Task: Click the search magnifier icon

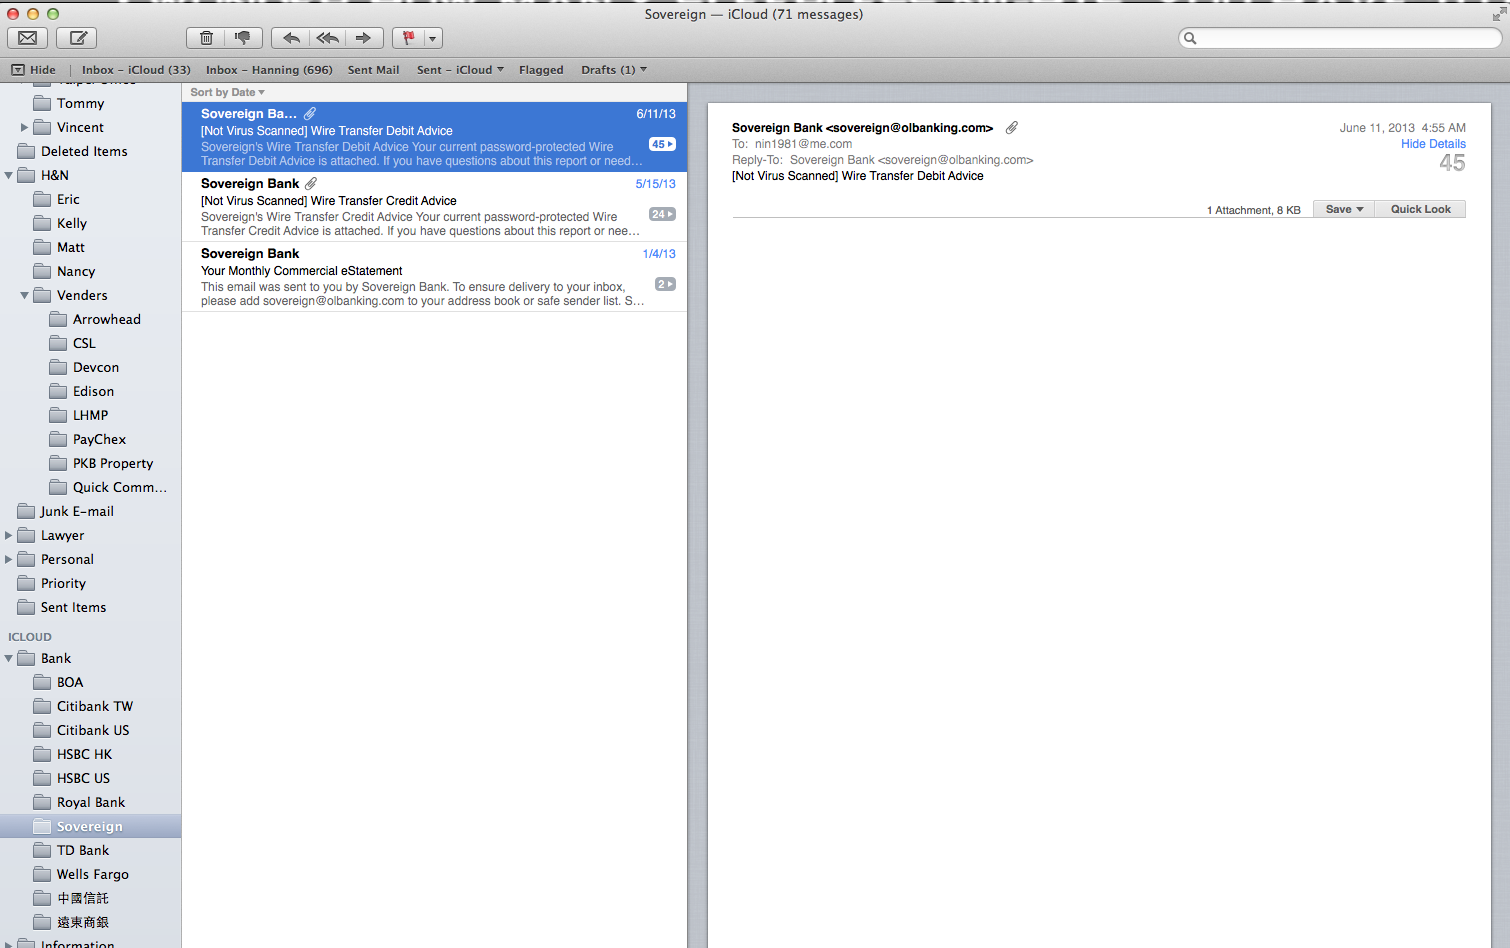Action: (1190, 38)
